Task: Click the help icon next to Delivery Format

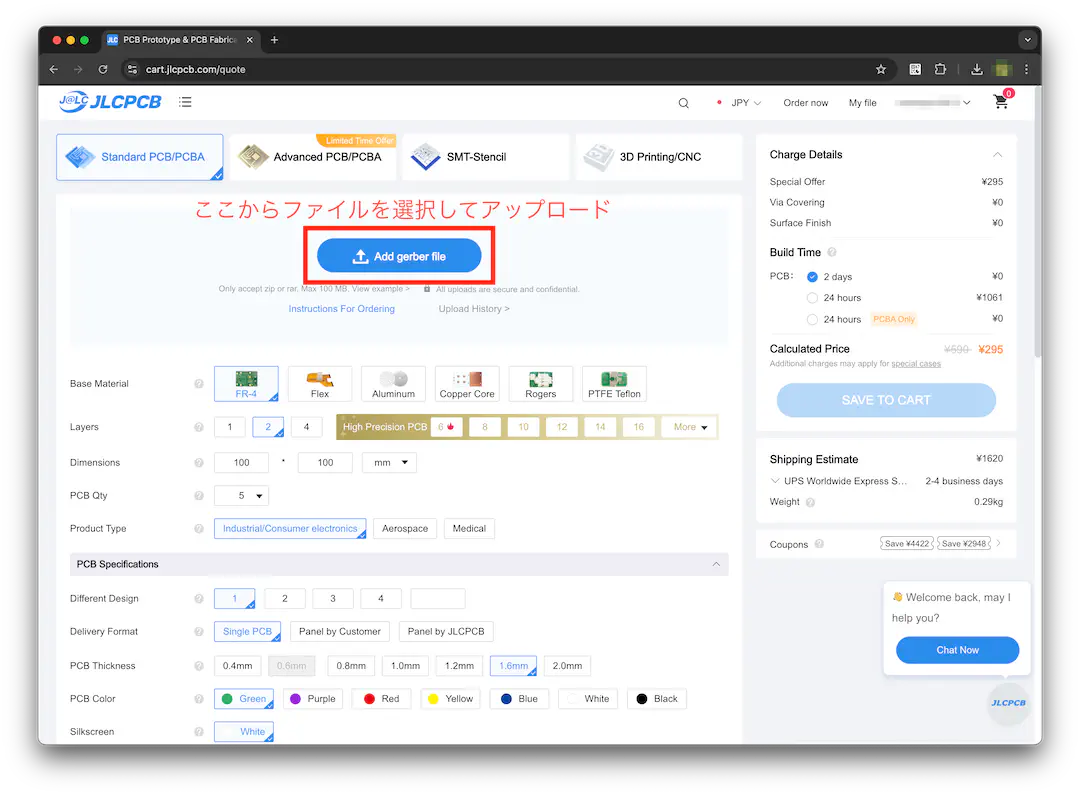Action: tap(199, 632)
